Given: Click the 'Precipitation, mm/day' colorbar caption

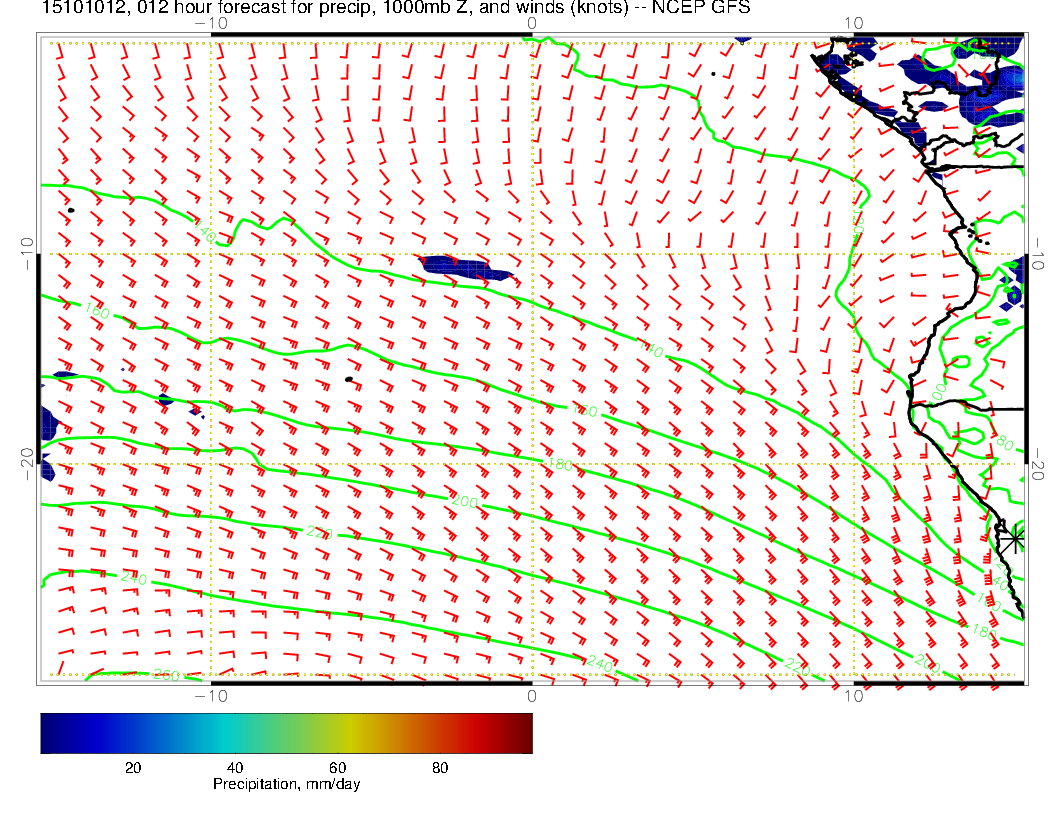Looking at the screenshot, I should (286, 785).
